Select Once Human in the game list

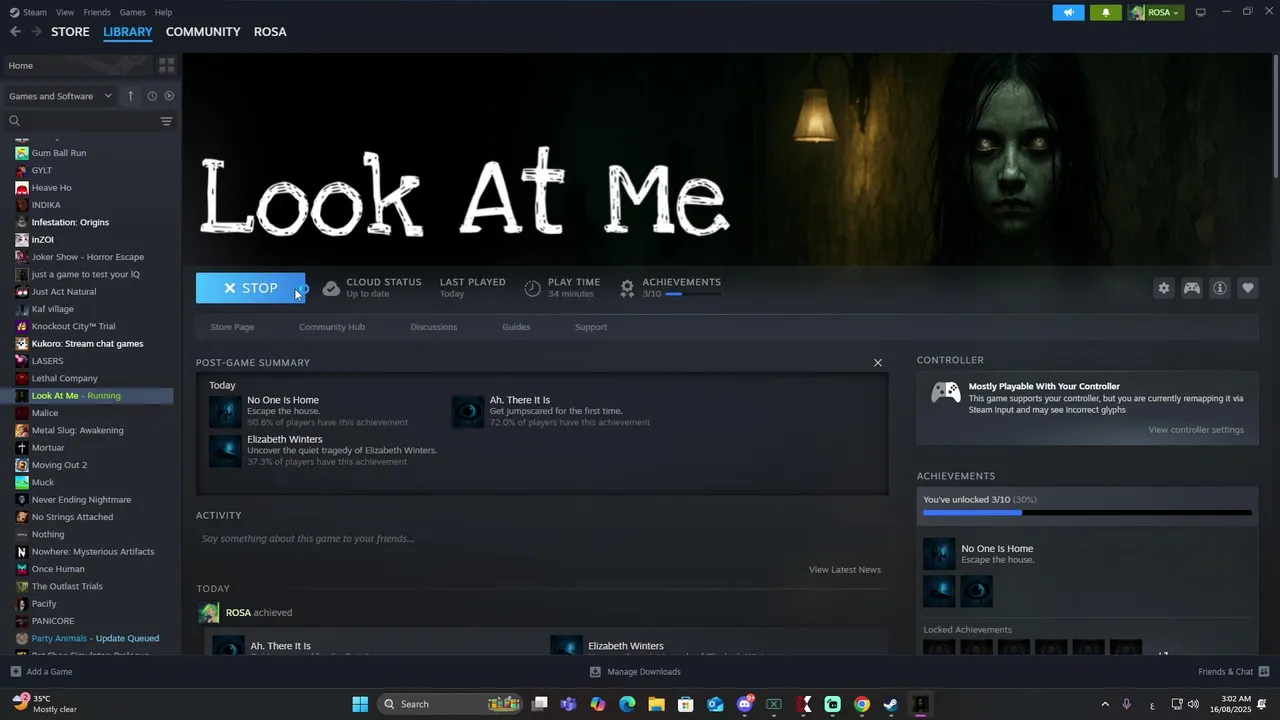pyautogui.click(x=58, y=569)
